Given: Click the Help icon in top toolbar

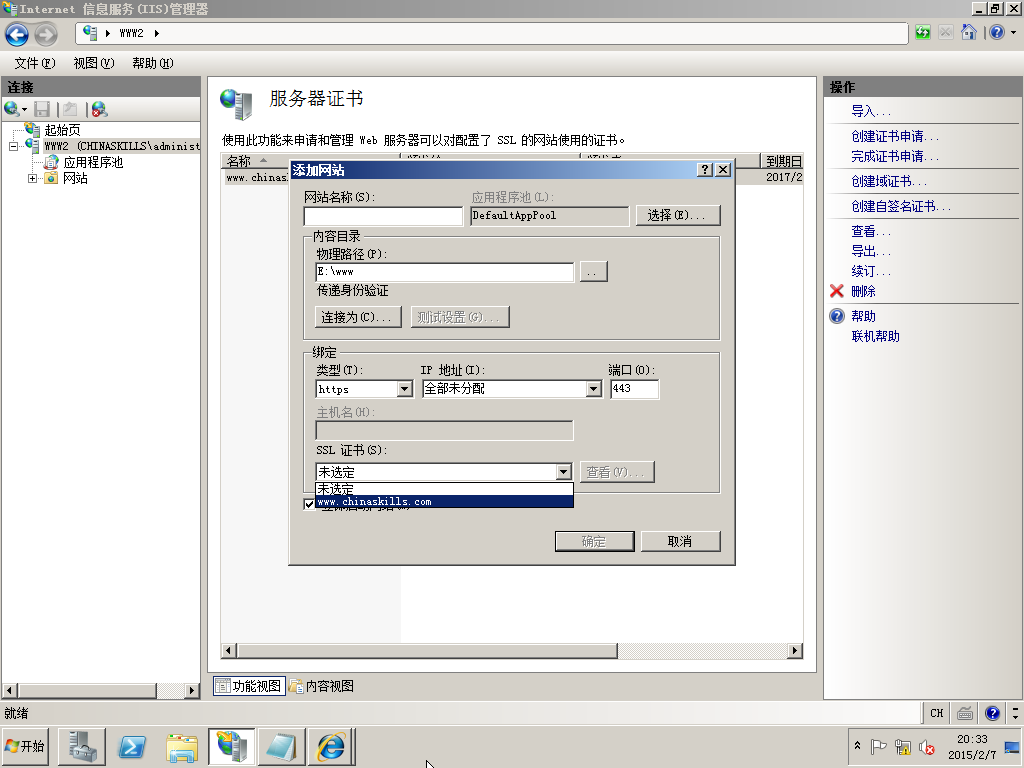Looking at the screenshot, I should pos(997,32).
